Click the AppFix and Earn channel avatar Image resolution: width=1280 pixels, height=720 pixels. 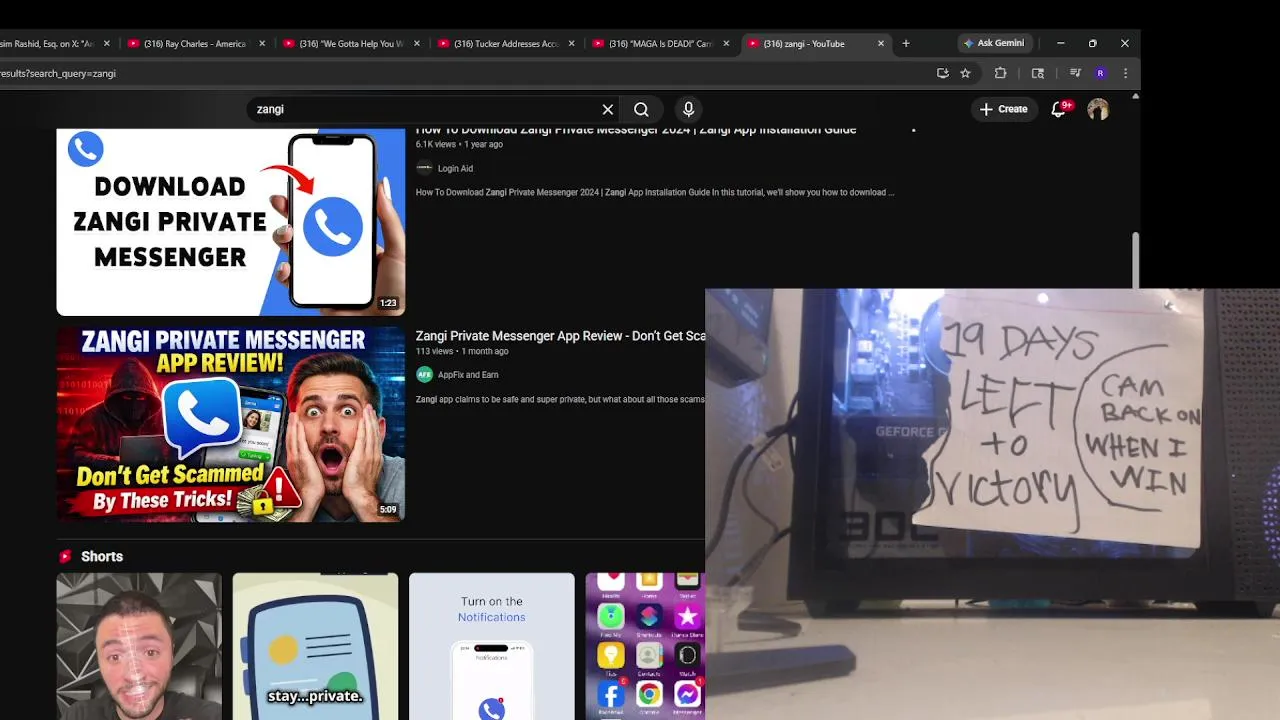pos(424,374)
